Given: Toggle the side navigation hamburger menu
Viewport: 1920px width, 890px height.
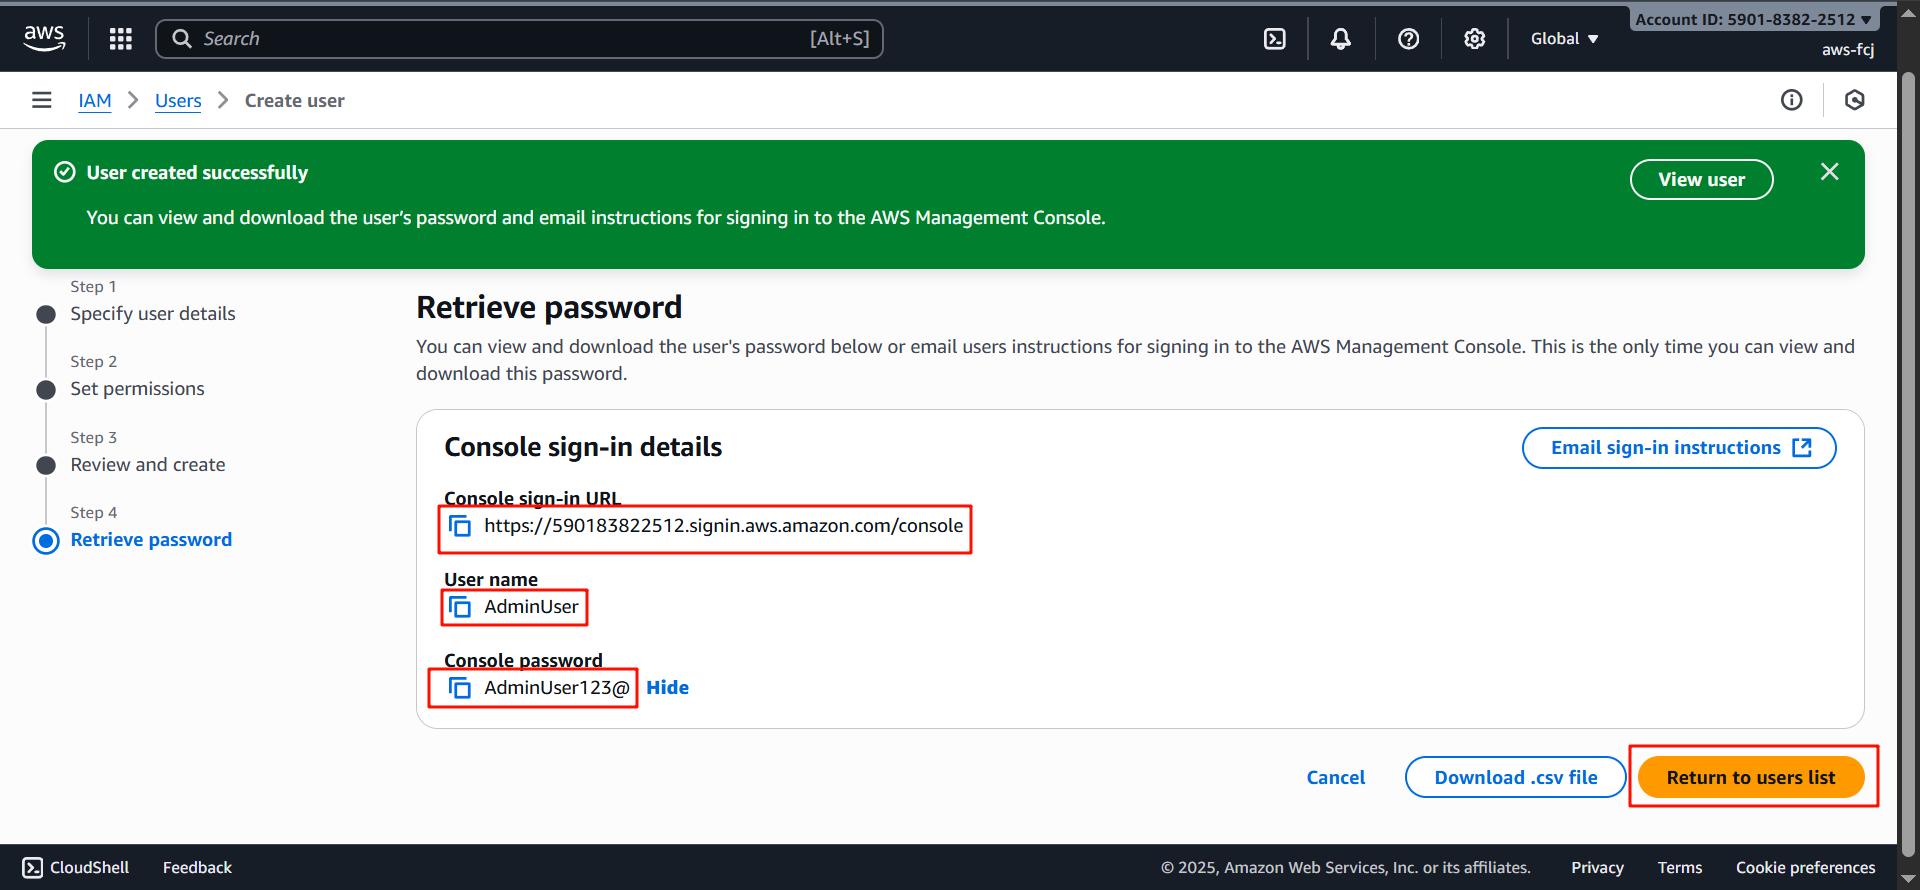Looking at the screenshot, I should [42, 100].
